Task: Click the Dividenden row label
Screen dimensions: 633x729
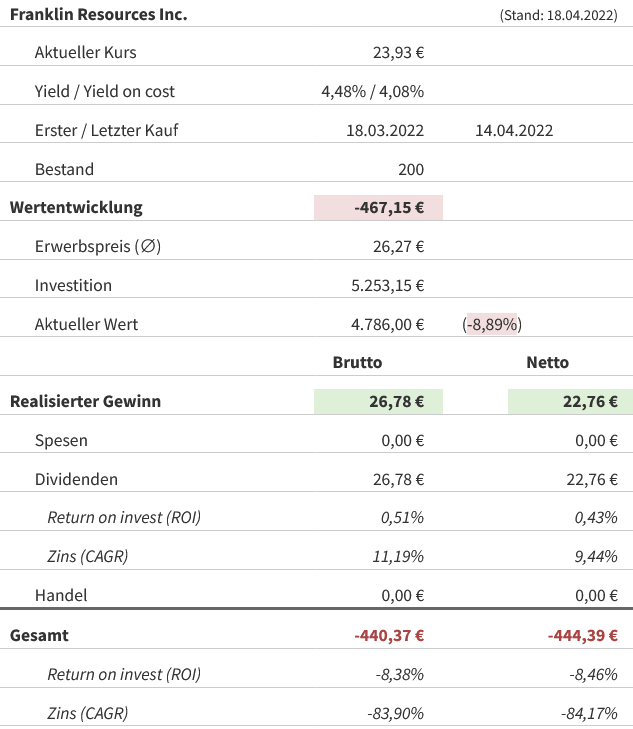Action: click(76, 479)
